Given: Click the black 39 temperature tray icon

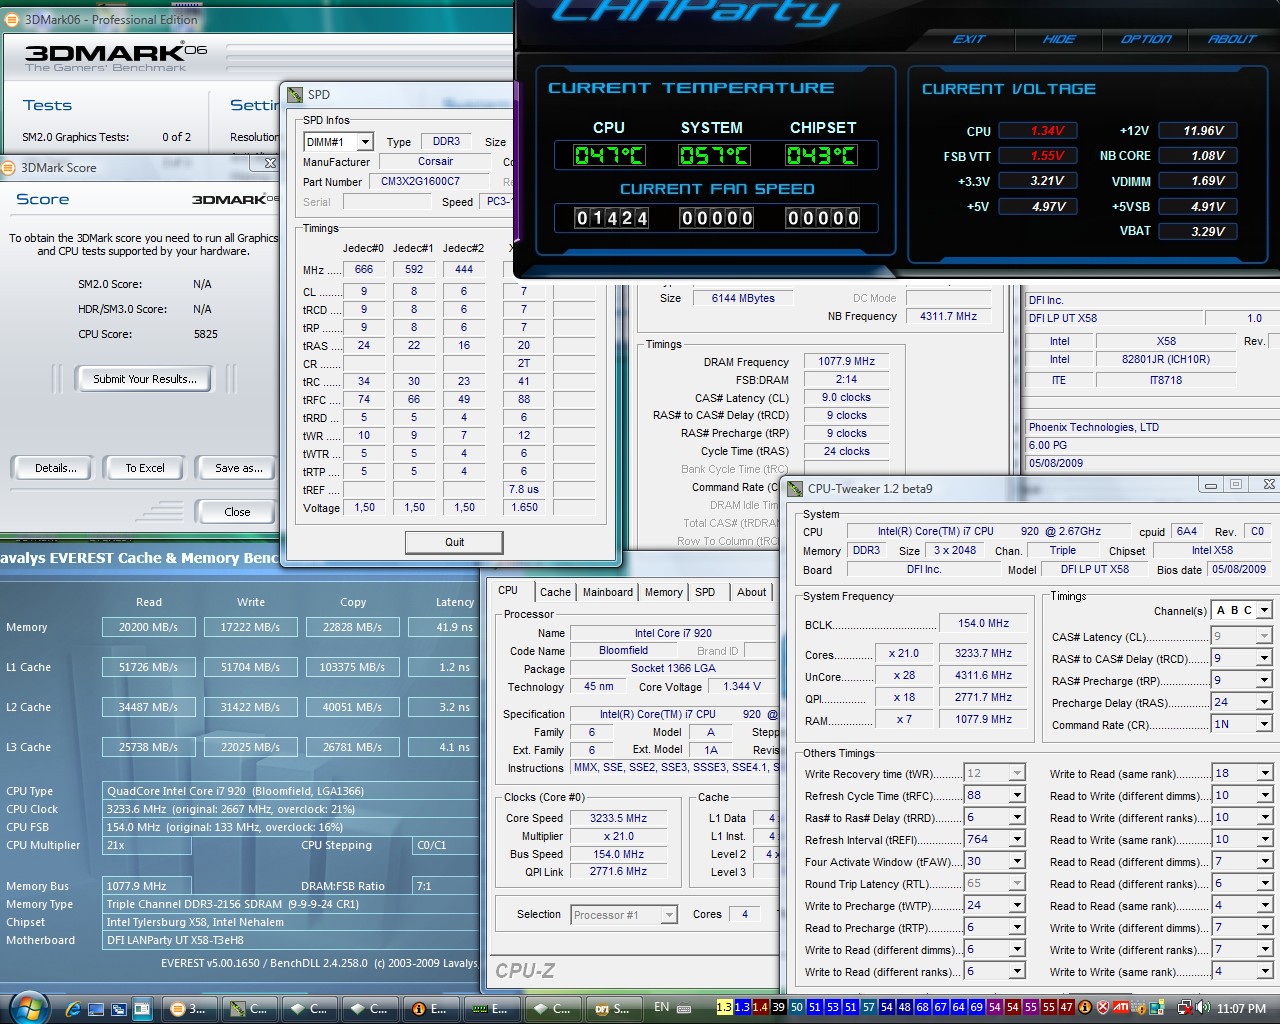Looking at the screenshot, I should coord(778,1007).
